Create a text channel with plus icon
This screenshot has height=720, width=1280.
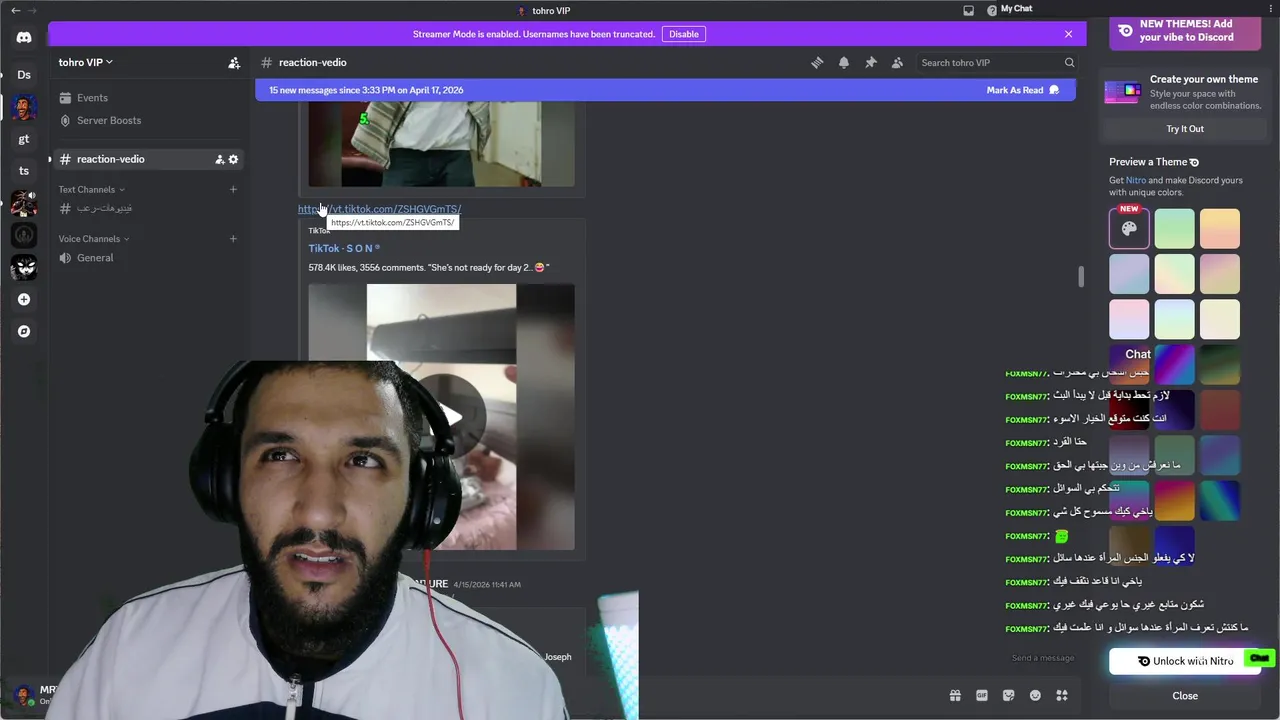[x=233, y=189]
